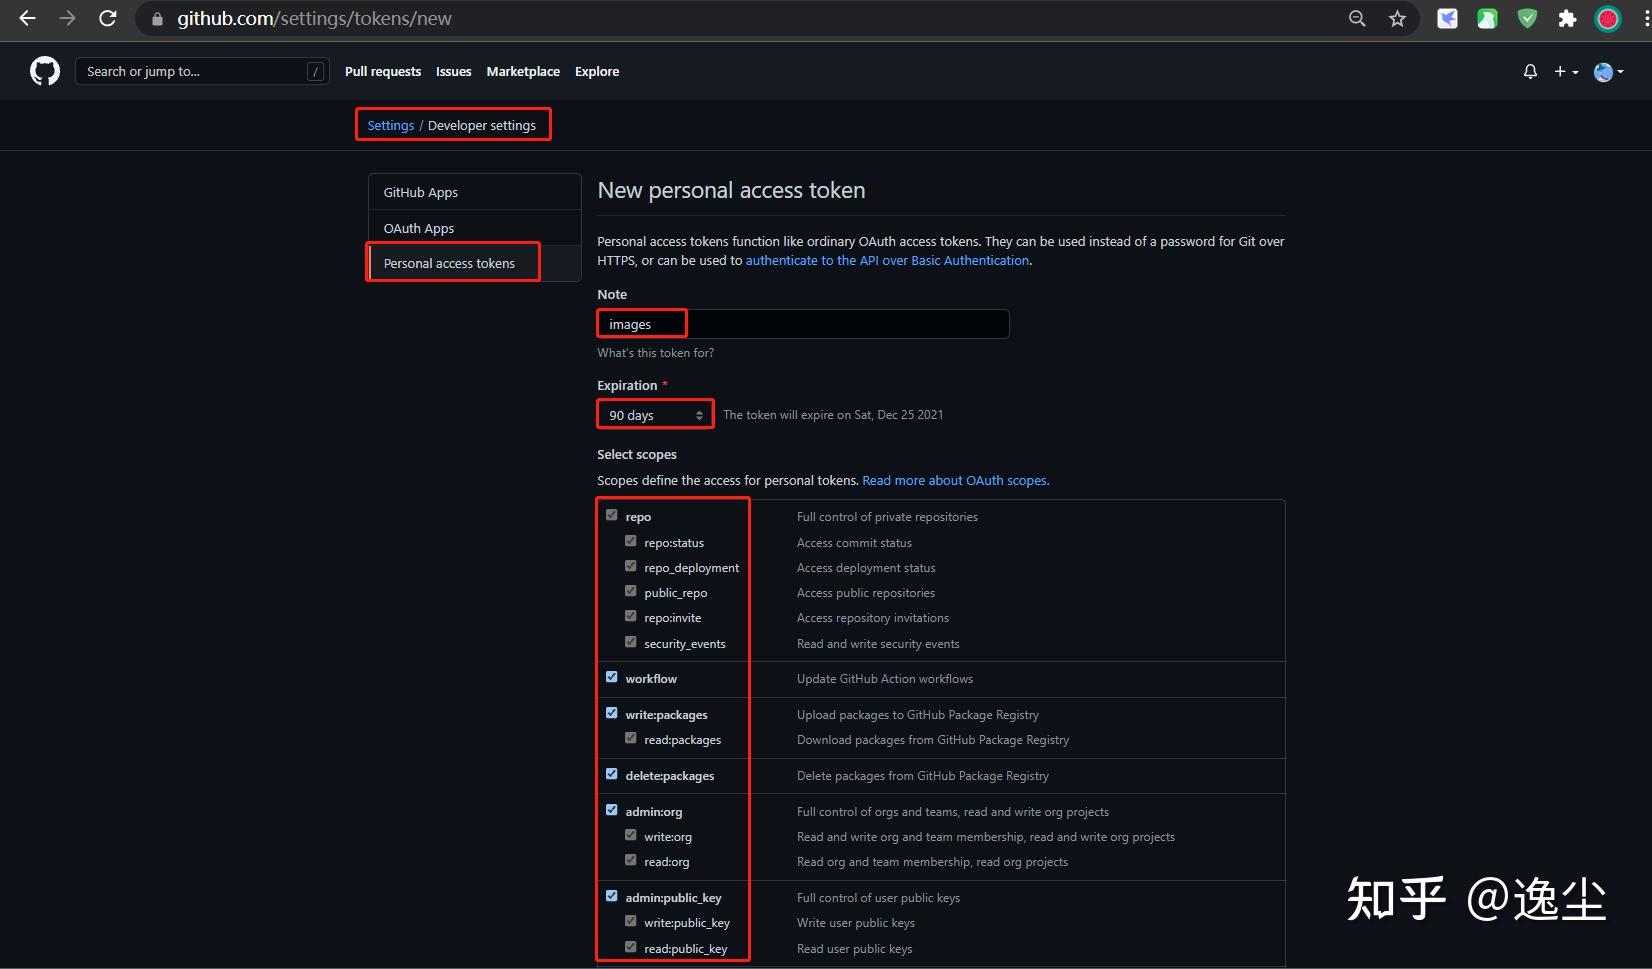Toggle the read:public_key checkbox

coord(631,947)
